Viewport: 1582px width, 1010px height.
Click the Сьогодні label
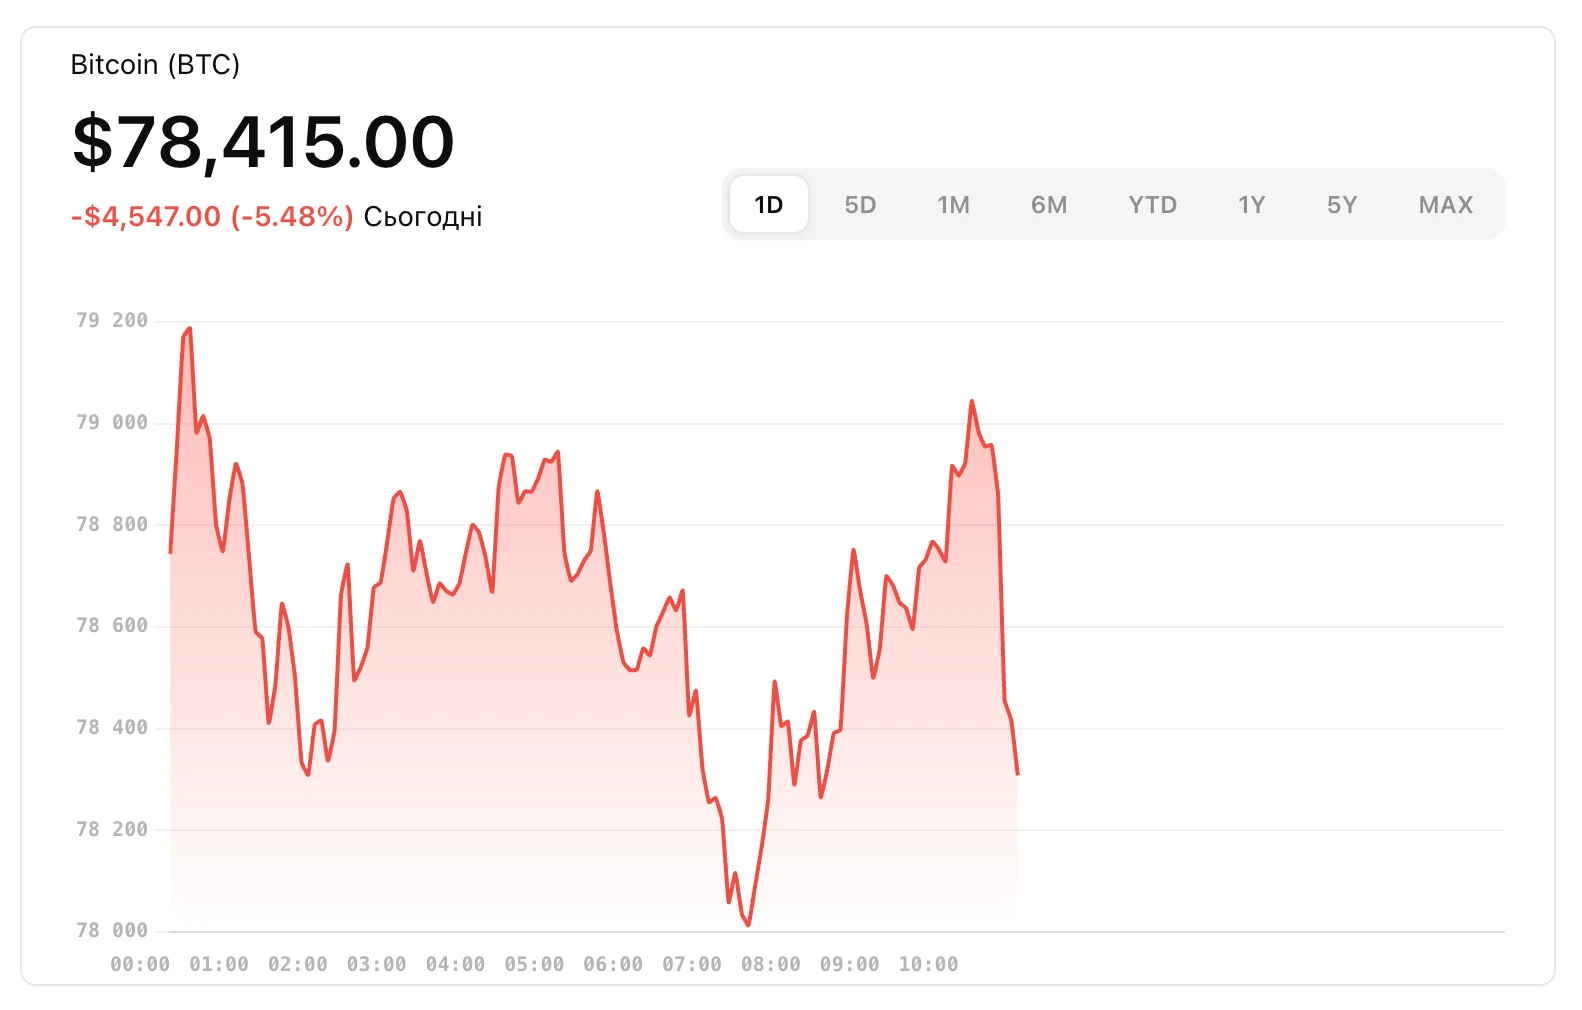click(423, 217)
